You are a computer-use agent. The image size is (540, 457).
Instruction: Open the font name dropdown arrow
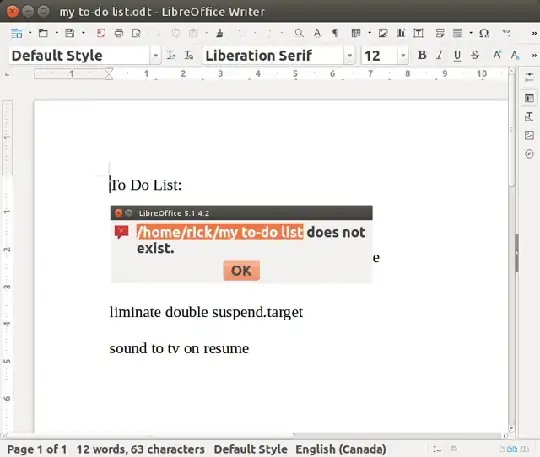(350, 55)
